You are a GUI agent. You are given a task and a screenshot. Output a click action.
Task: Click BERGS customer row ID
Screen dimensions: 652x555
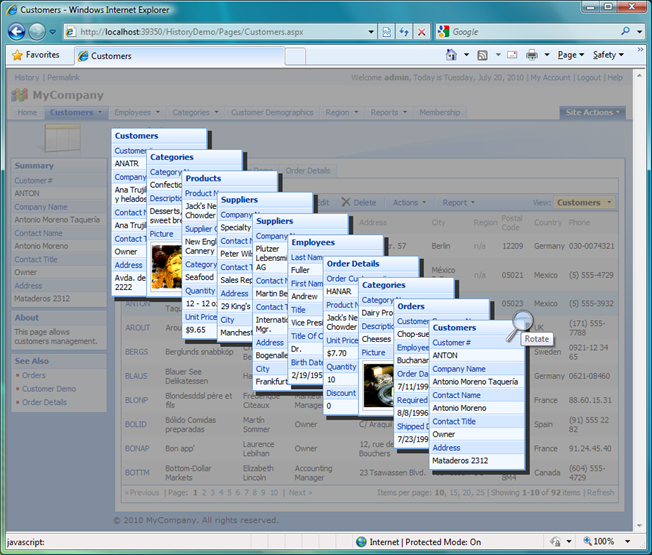point(136,352)
